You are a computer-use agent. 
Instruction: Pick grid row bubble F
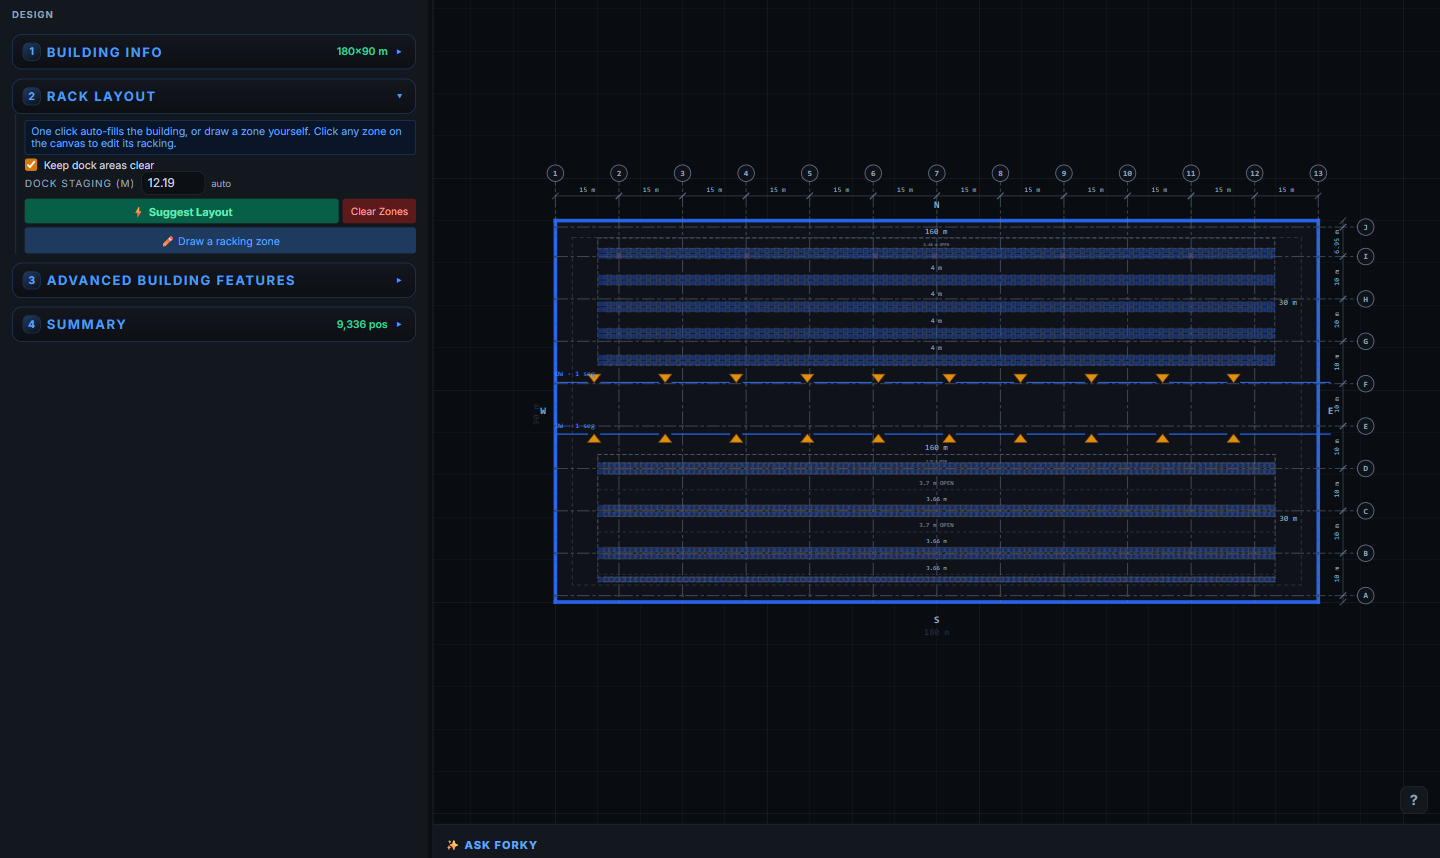click(x=1366, y=384)
